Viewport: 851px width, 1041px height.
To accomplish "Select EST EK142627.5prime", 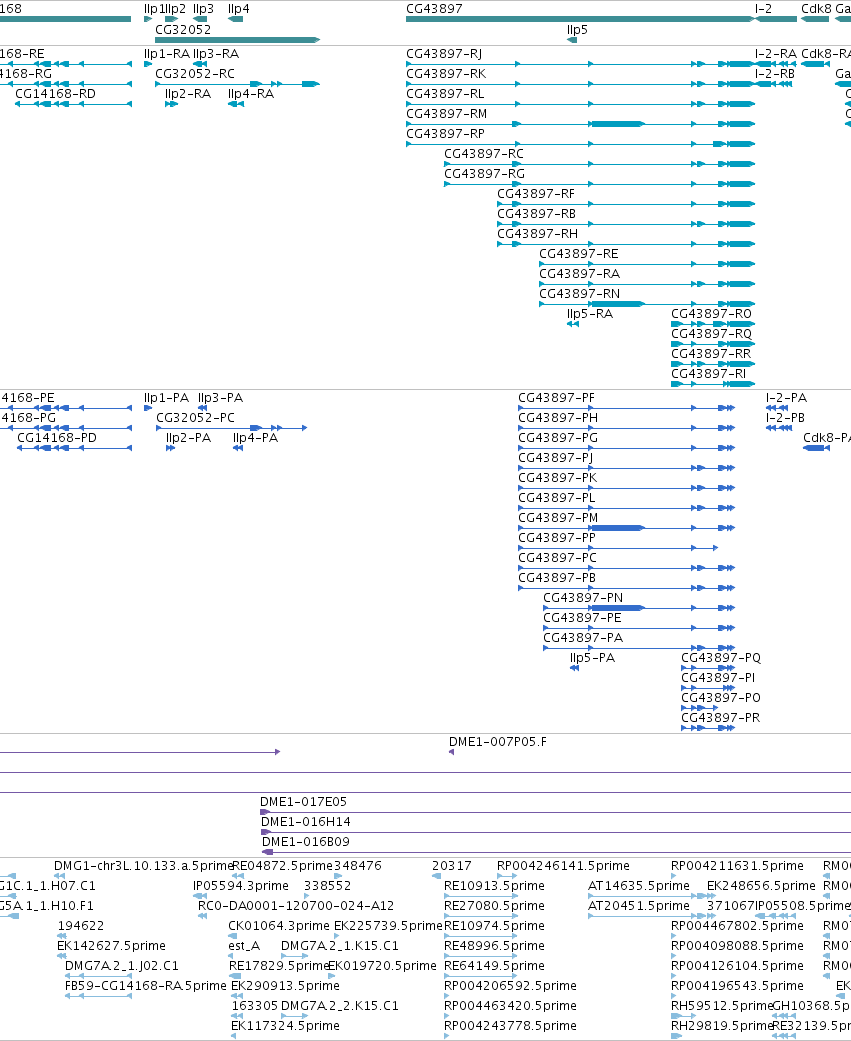I will [x=112, y=945].
